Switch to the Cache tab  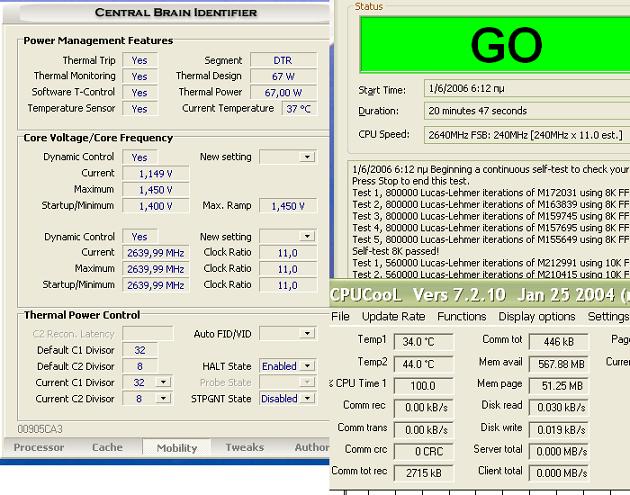pos(107,447)
